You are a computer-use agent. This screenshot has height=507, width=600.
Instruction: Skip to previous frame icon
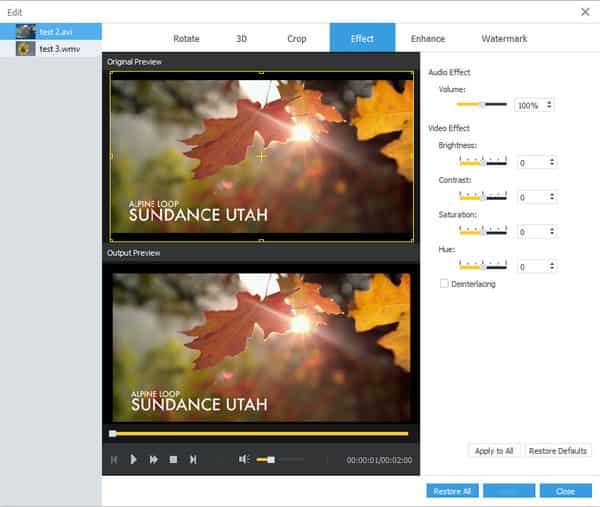click(114, 459)
